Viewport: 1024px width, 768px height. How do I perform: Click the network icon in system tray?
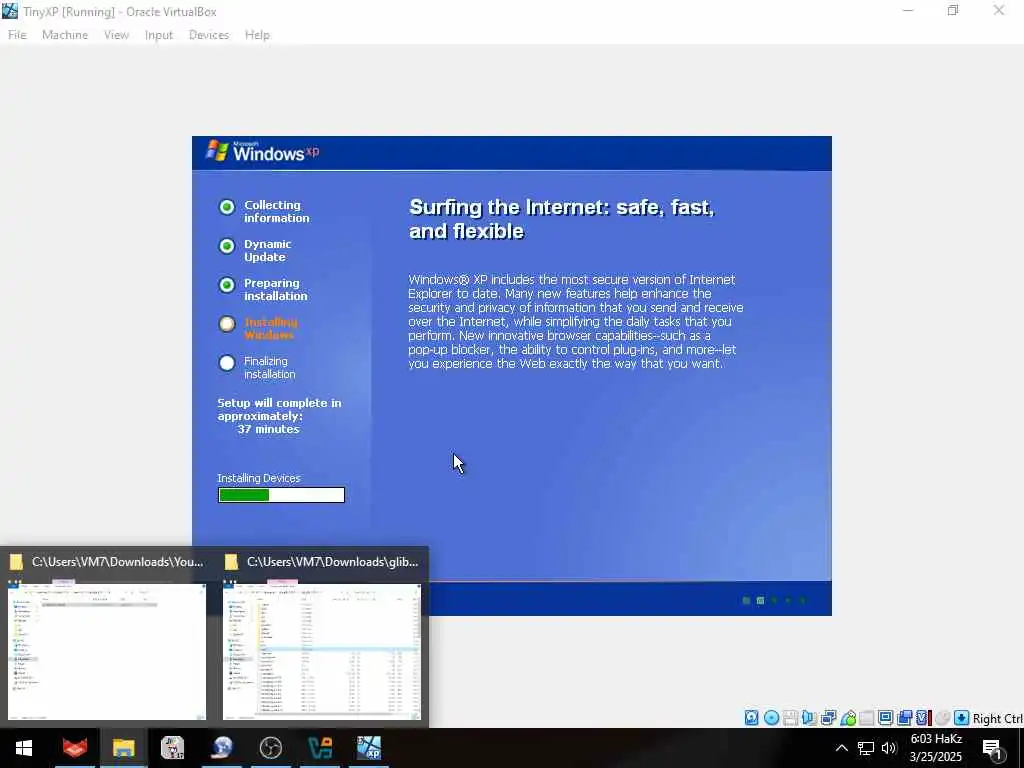(866, 748)
